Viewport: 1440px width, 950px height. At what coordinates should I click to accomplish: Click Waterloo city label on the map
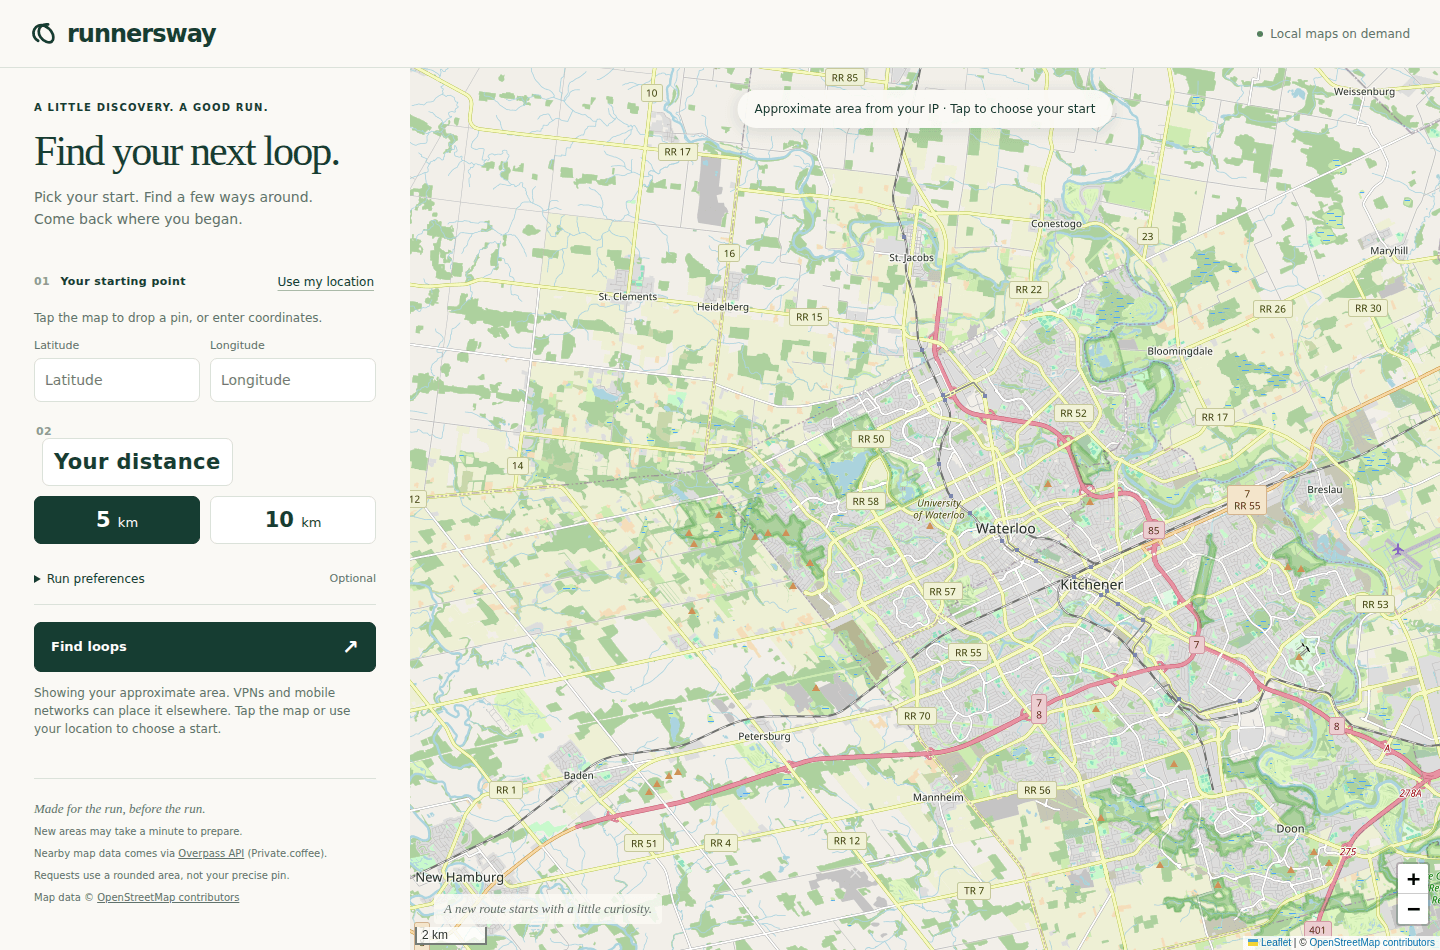coord(1006,528)
